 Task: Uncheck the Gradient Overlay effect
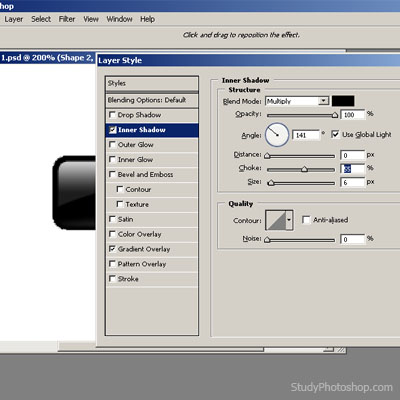pos(112,249)
